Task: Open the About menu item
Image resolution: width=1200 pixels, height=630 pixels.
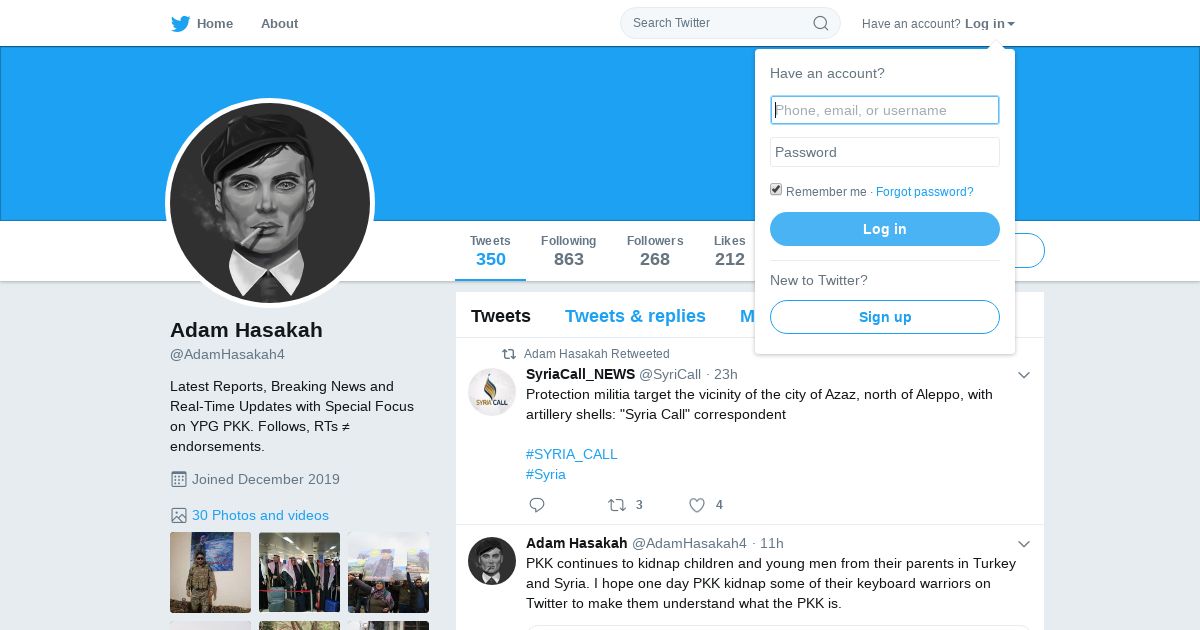Action: (279, 24)
